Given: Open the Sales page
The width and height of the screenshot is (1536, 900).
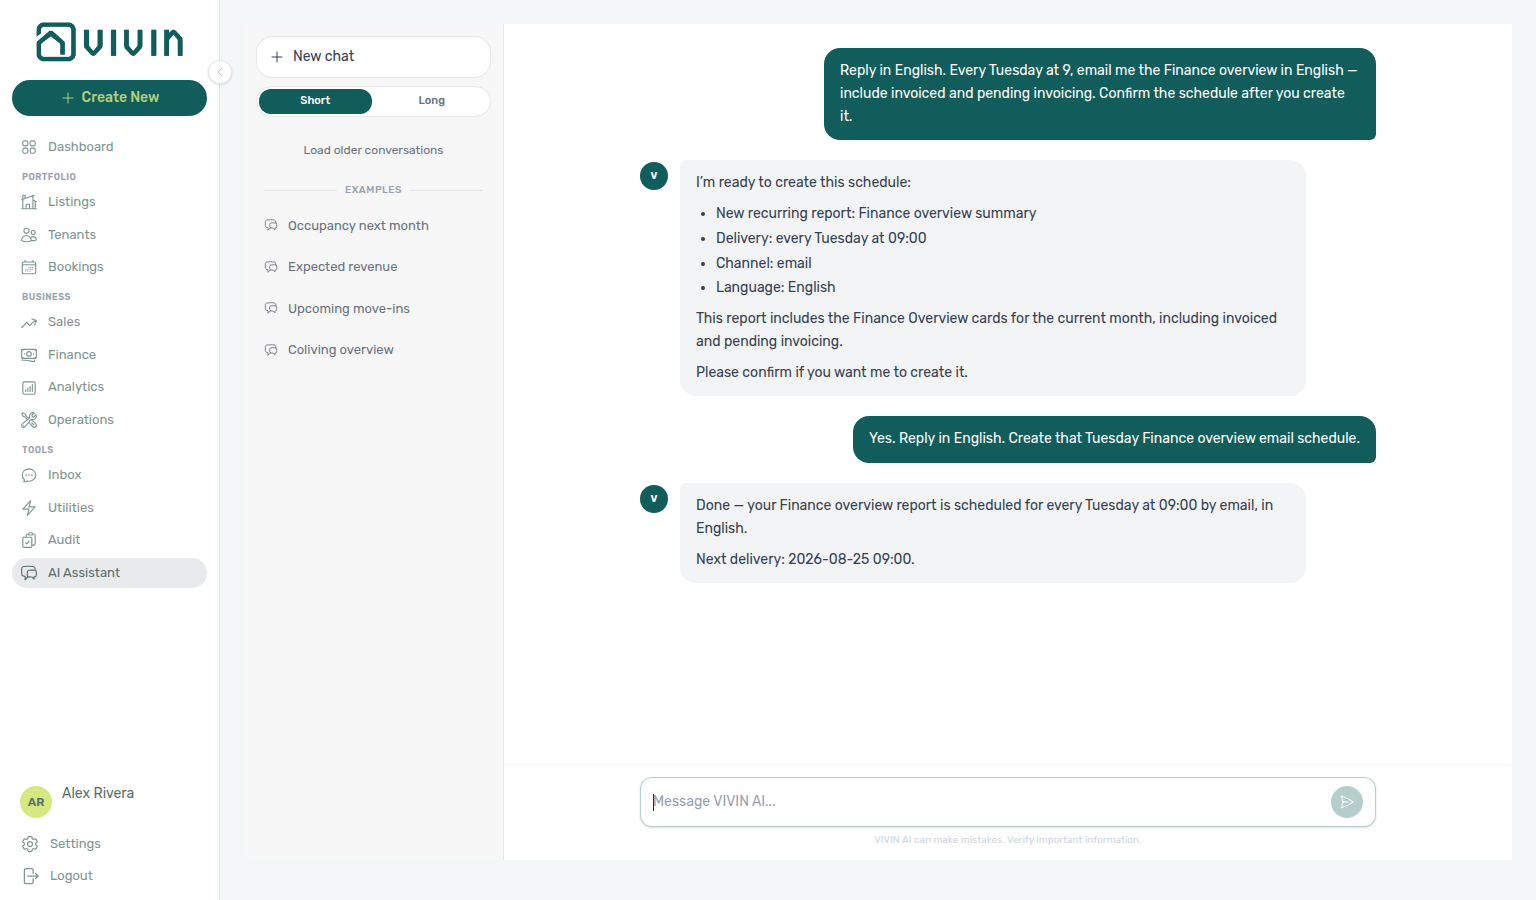Looking at the screenshot, I should point(109,322).
